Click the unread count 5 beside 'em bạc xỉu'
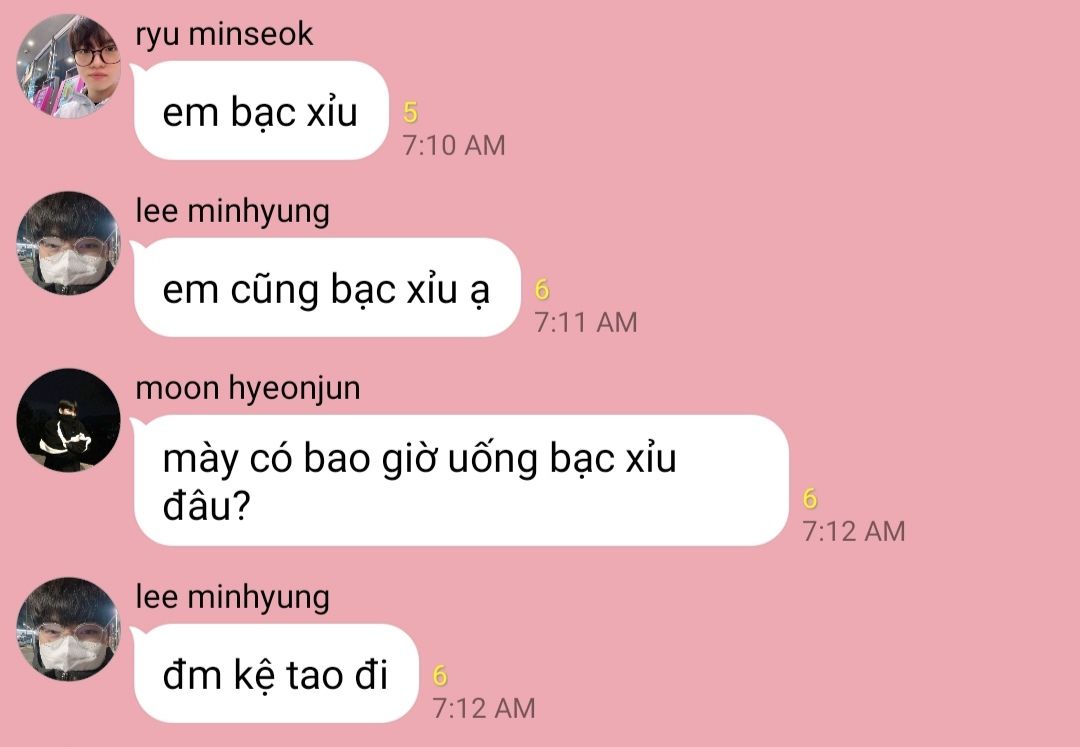 pyautogui.click(x=411, y=113)
